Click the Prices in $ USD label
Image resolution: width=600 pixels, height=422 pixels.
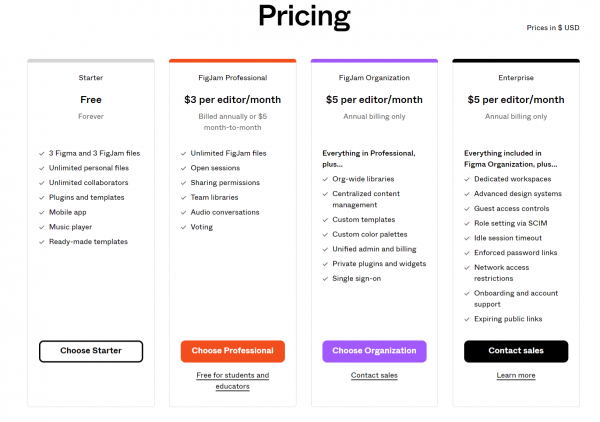(x=553, y=28)
